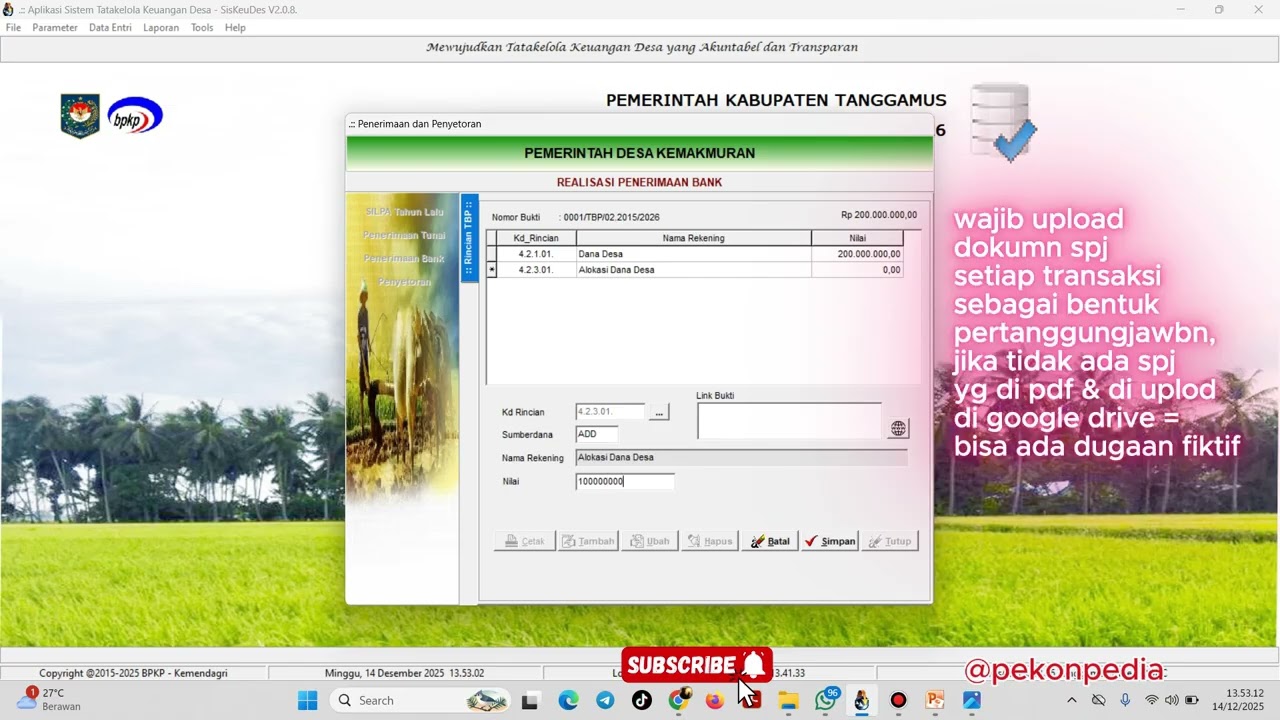This screenshot has height=720, width=1280.
Task: Open Firefox from the taskbar
Action: coord(714,700)
